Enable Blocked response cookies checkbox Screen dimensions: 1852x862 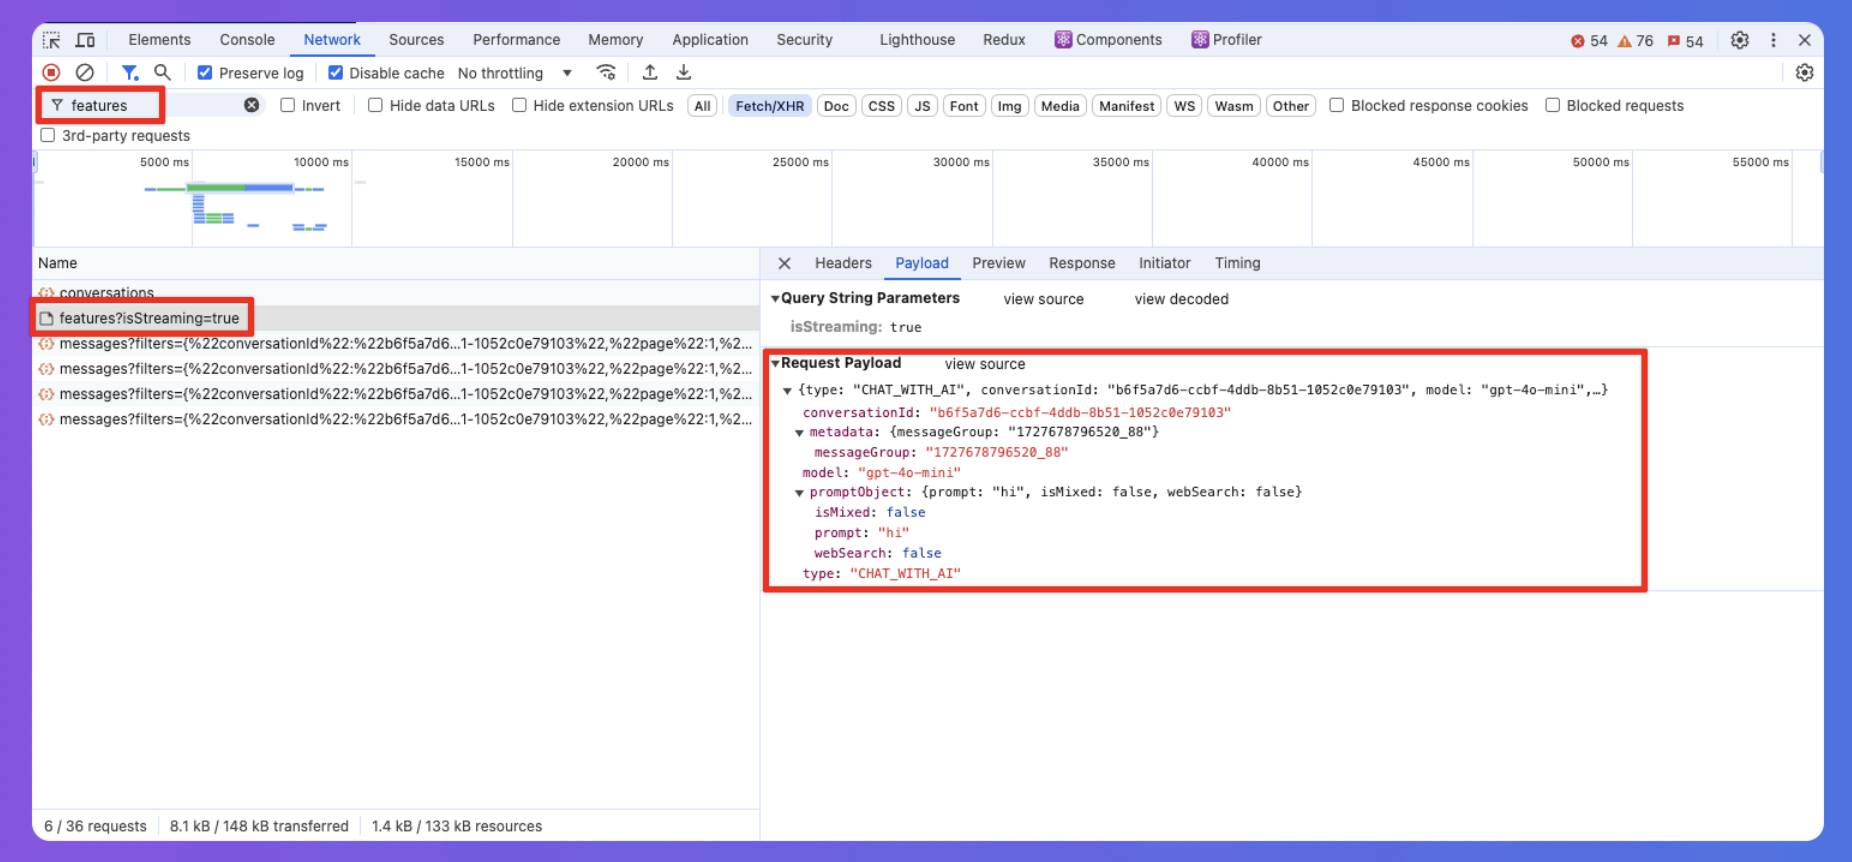tap(1336, 105)
